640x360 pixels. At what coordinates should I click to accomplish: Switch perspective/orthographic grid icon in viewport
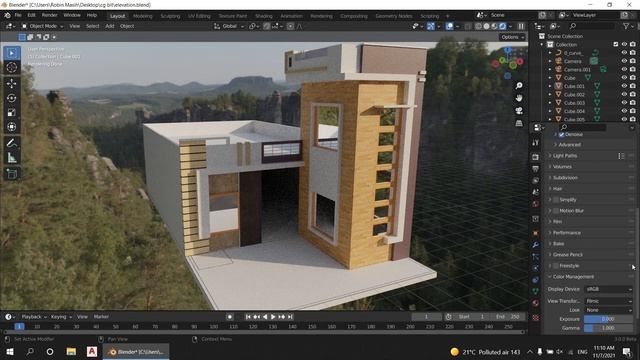tap(519, 123)
